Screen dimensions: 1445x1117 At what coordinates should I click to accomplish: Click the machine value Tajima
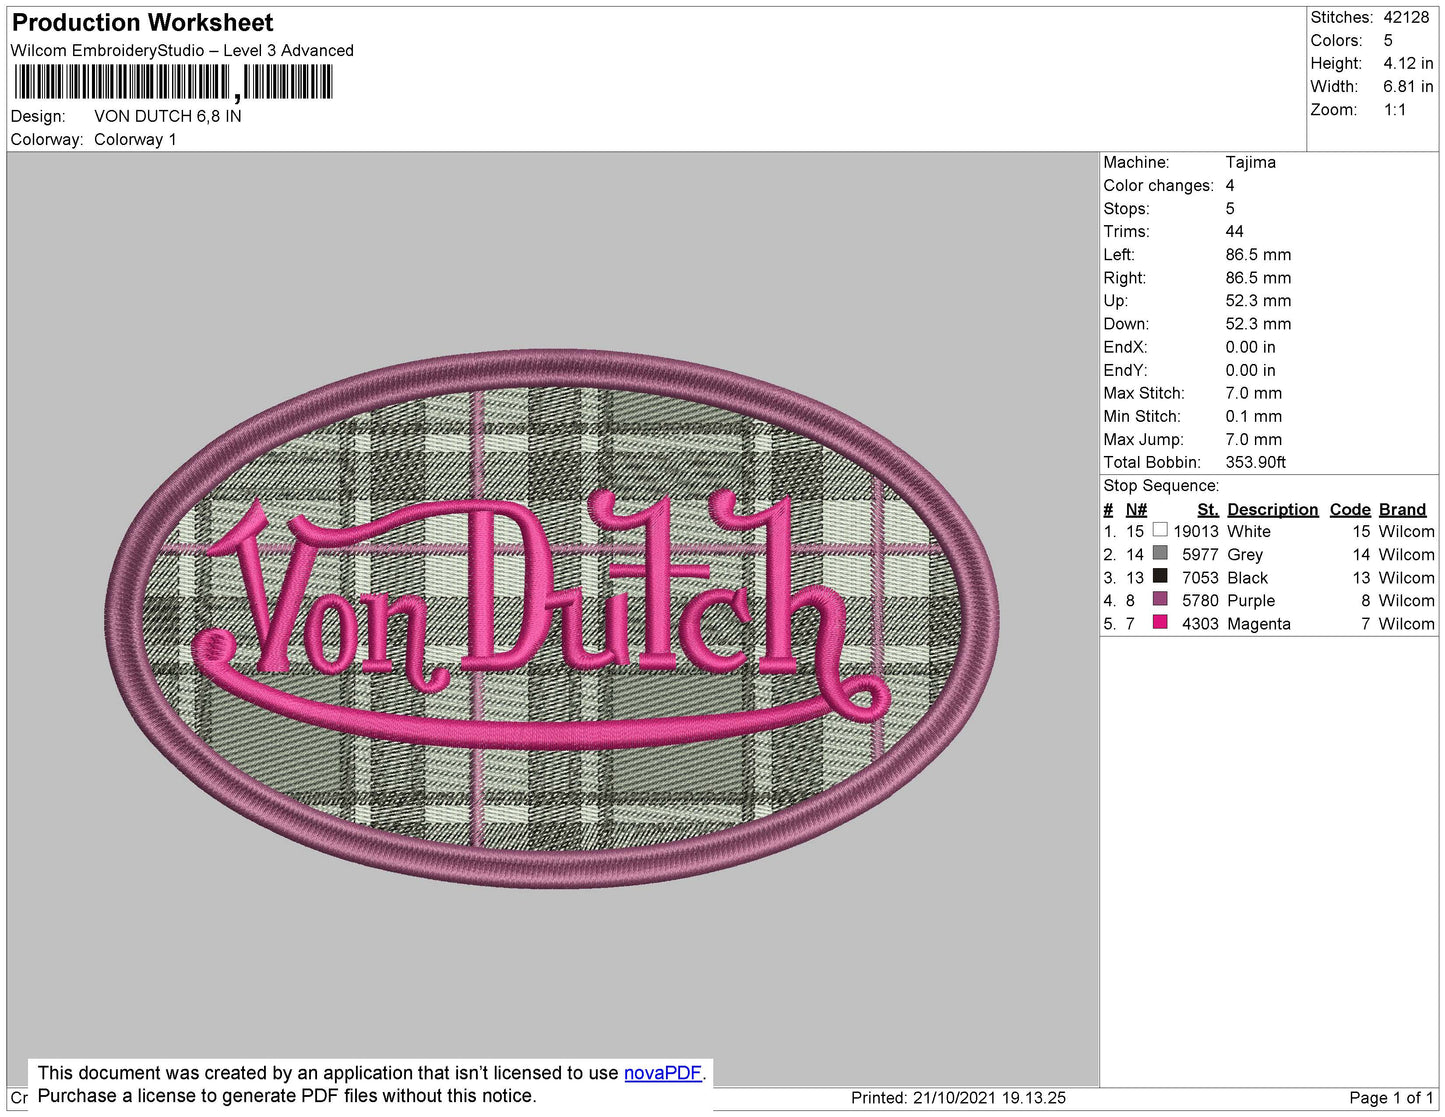point(1250,162)
